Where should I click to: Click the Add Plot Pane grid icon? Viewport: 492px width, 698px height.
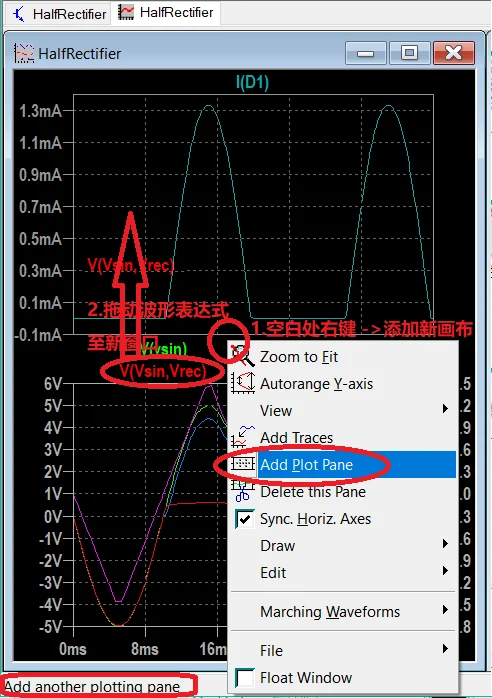click(243, 464)
